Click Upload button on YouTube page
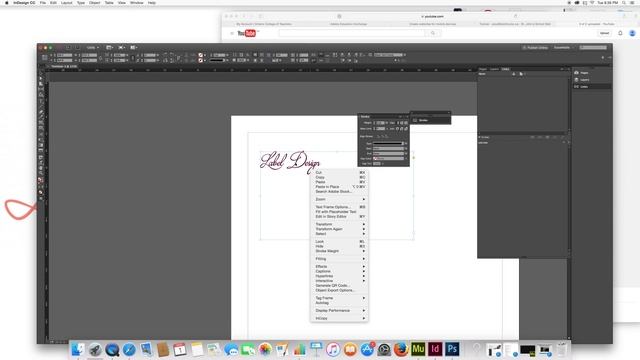 click(604, 33)
